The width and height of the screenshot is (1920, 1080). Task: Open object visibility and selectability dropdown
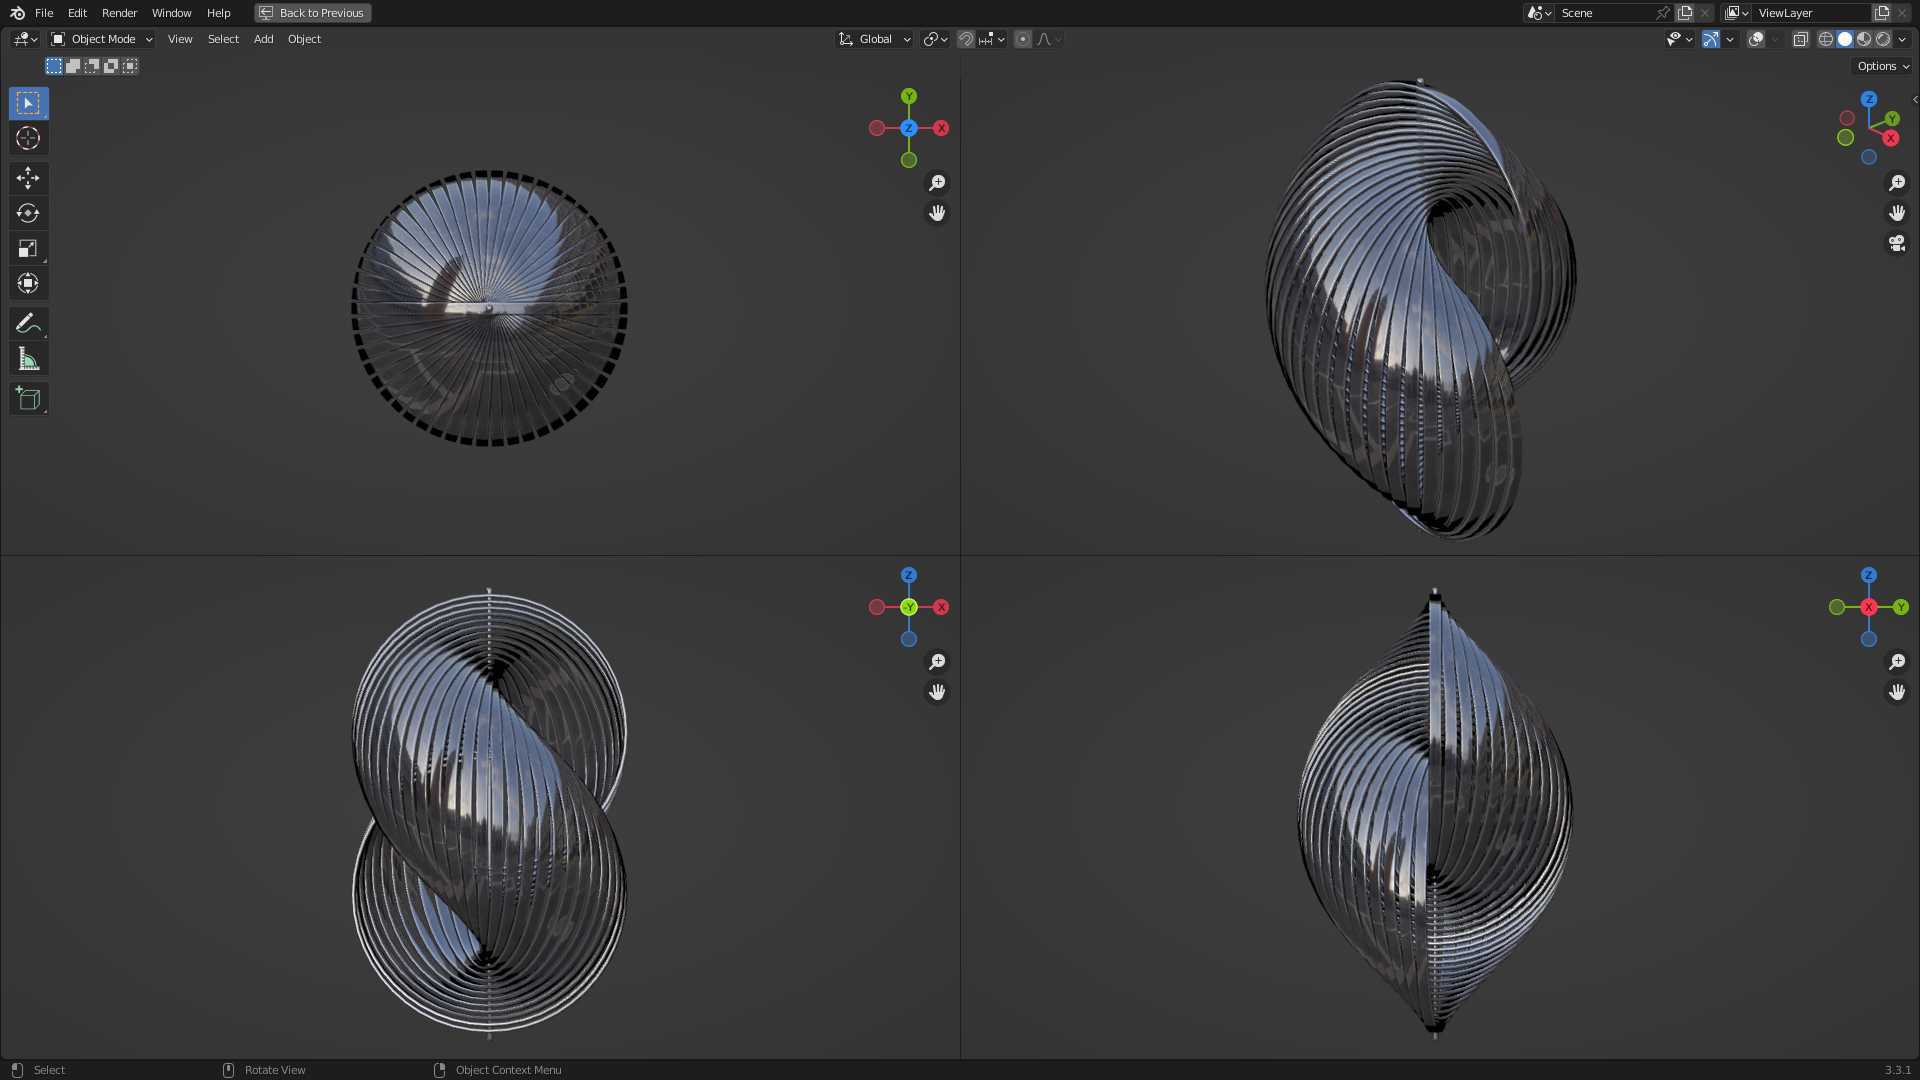click(x=1679, y=39)
